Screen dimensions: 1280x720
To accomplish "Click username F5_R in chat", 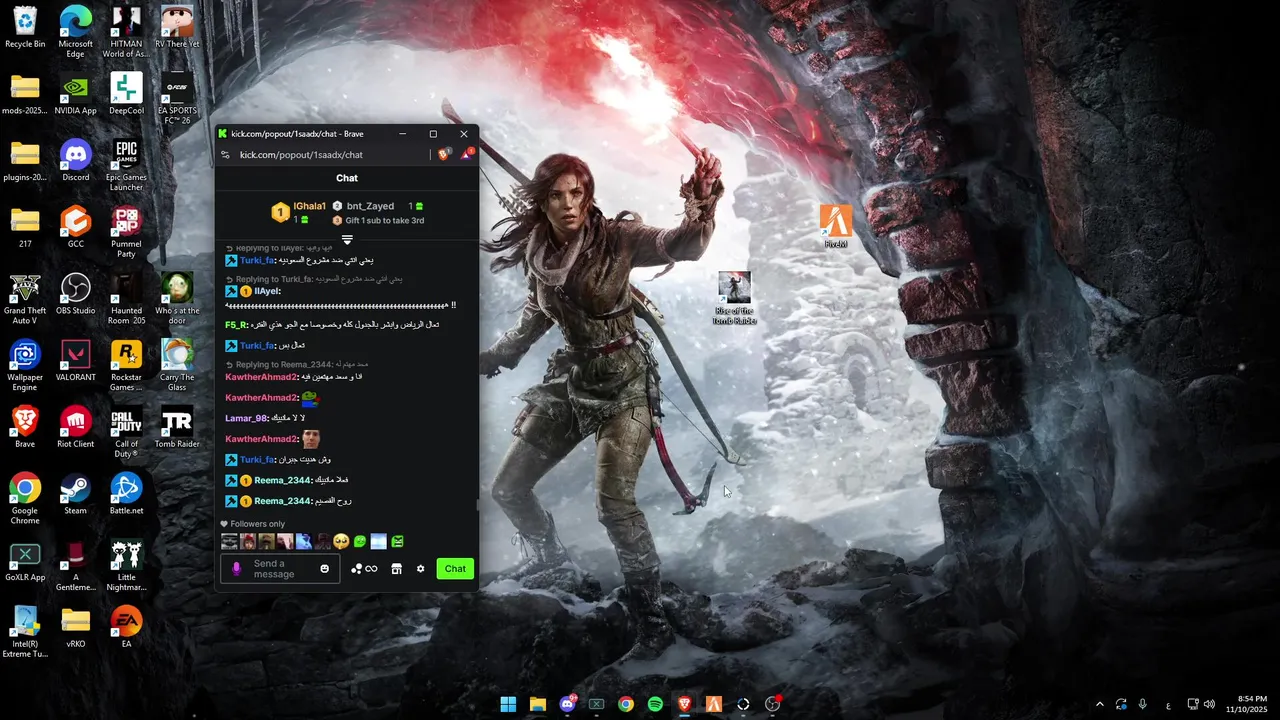I will [236, 325].
